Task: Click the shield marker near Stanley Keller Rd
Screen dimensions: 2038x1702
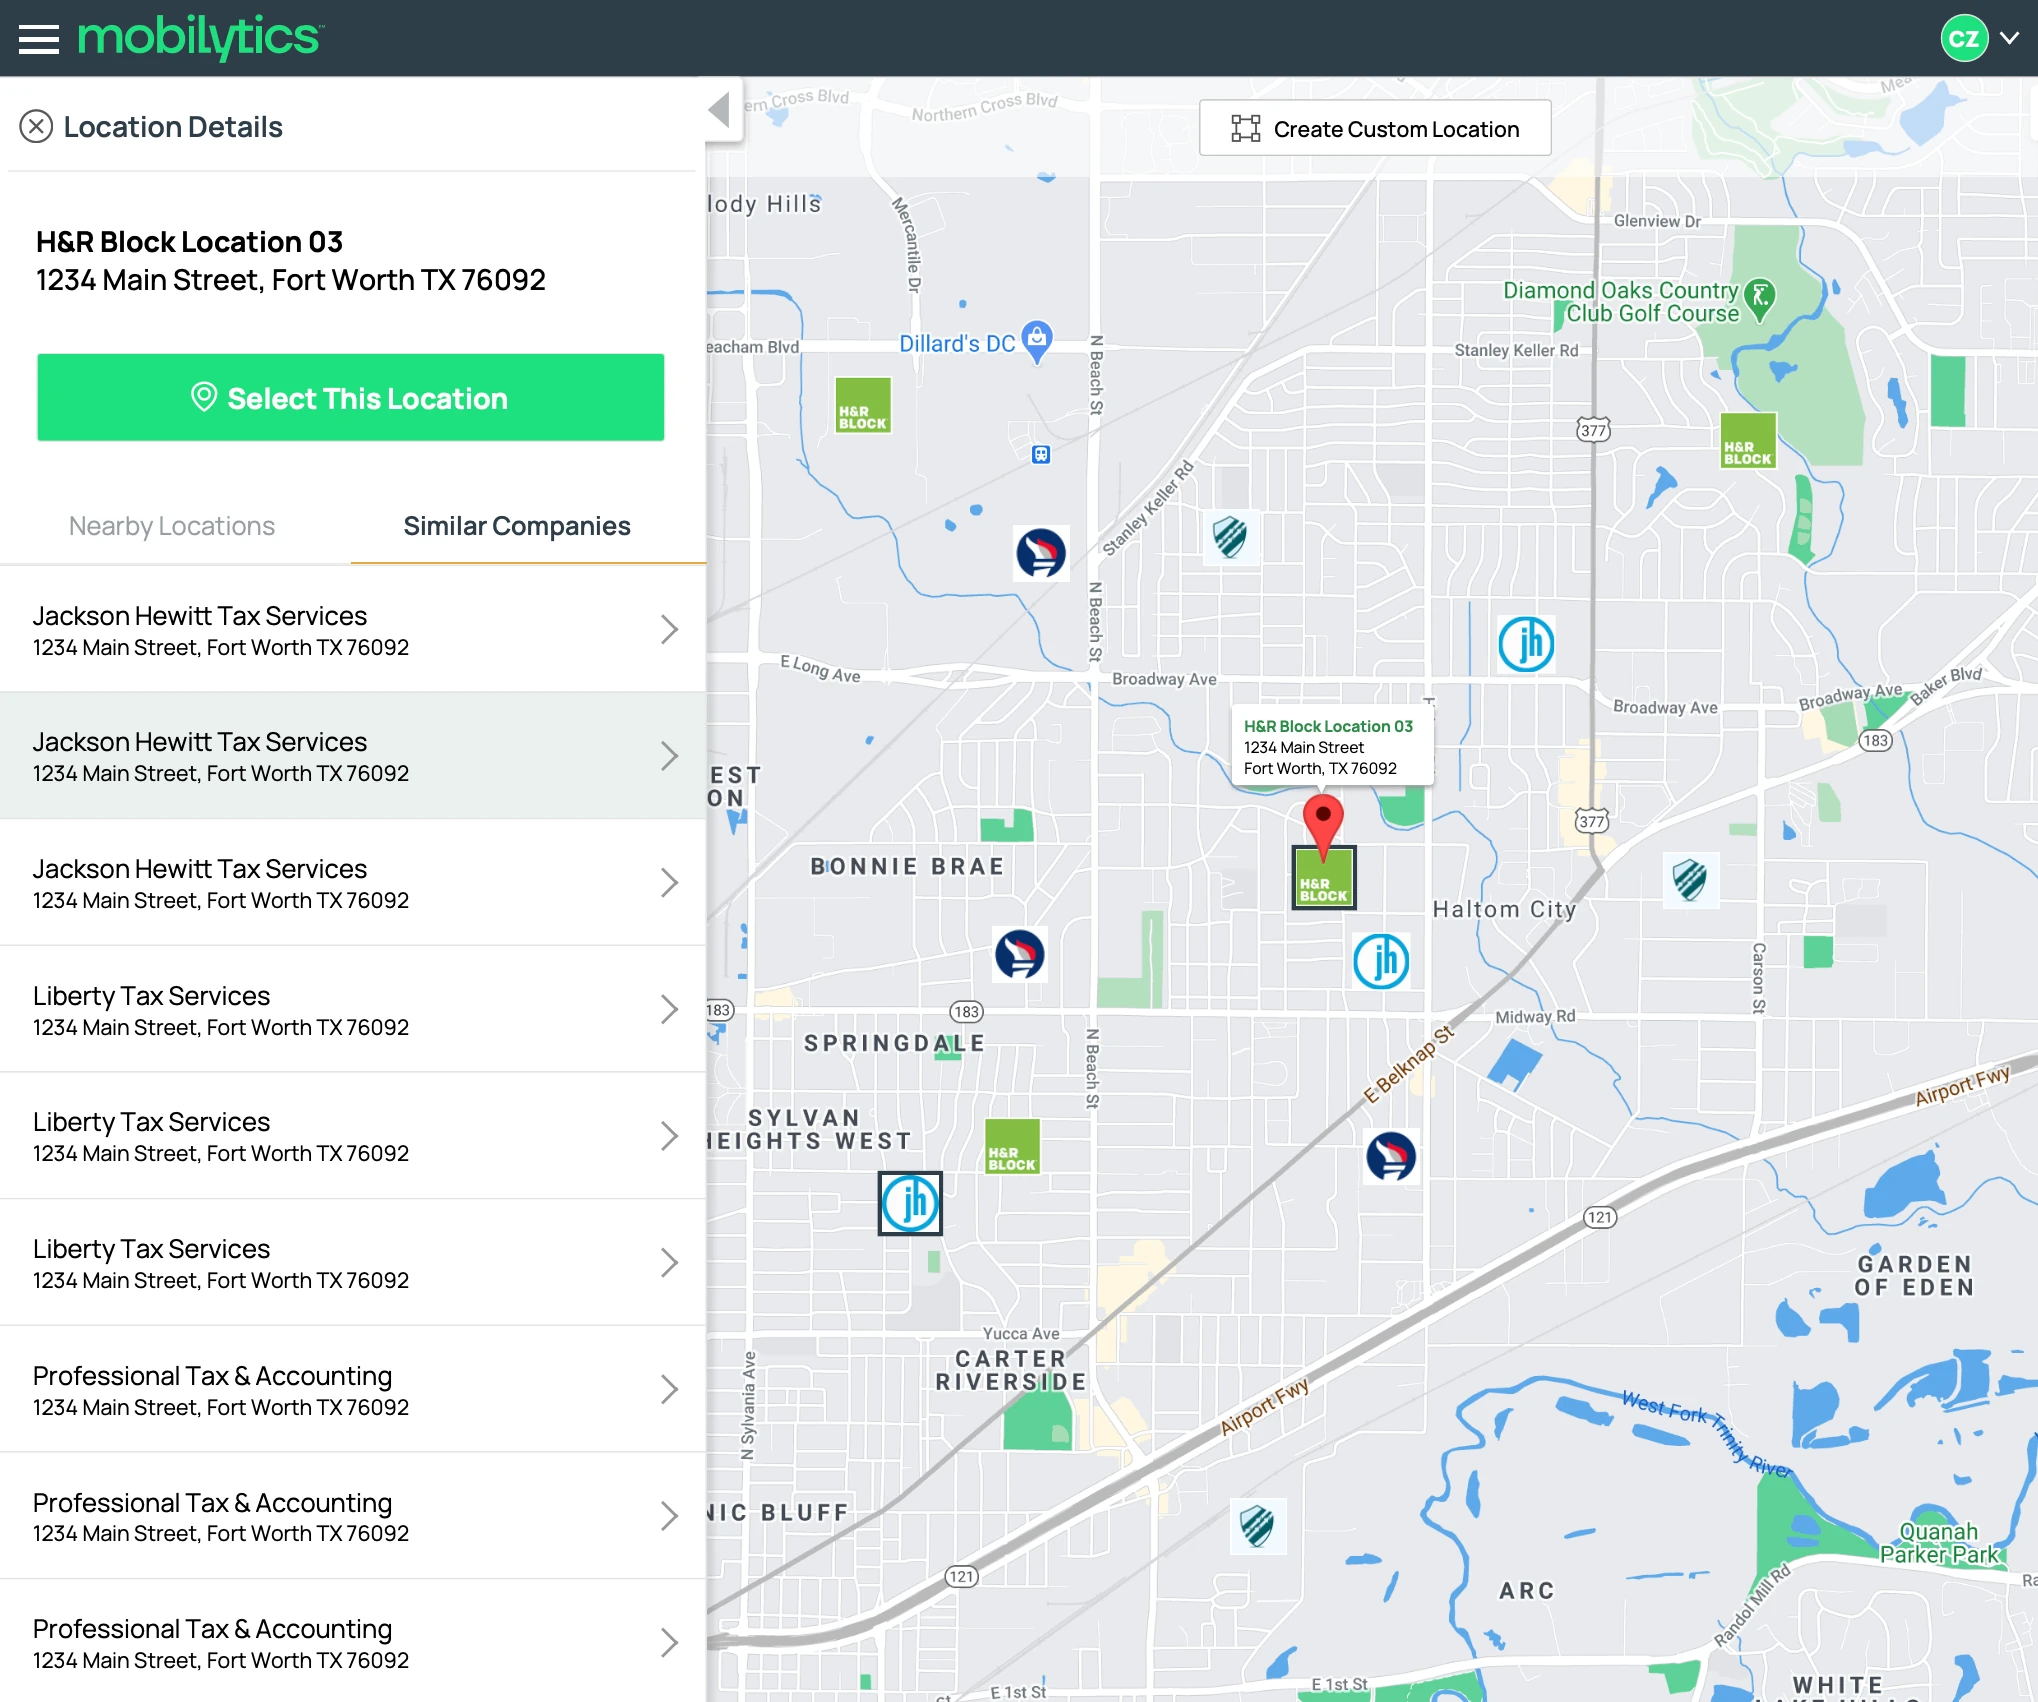Action: [x=1230, y=537]
